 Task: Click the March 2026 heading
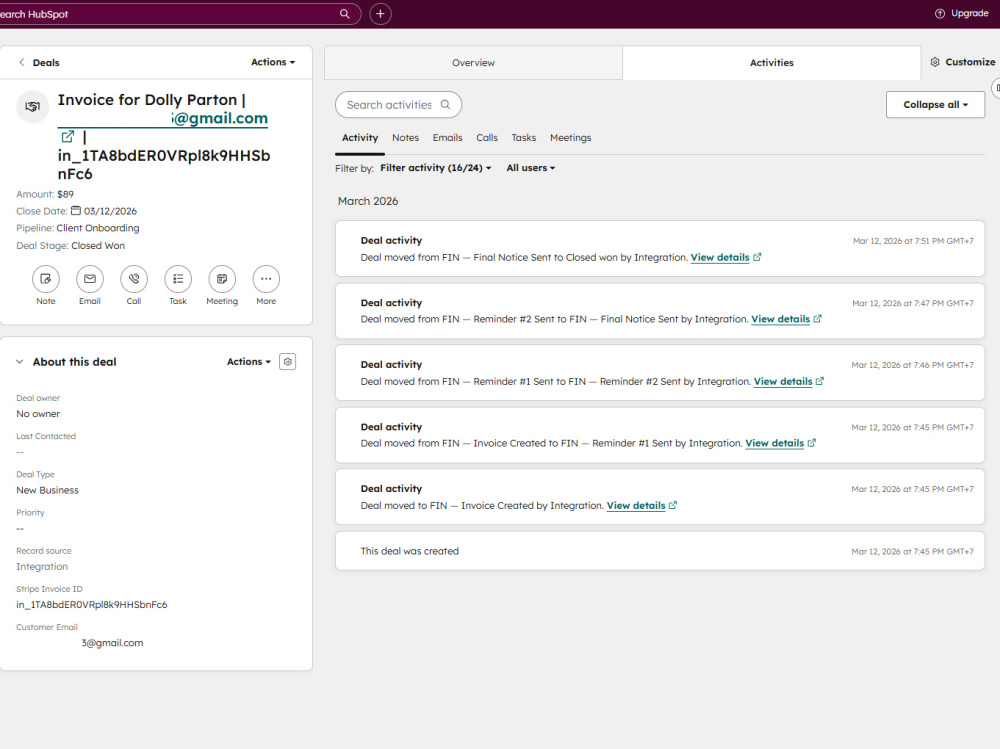pyautogui.click(x=368, y=201)
